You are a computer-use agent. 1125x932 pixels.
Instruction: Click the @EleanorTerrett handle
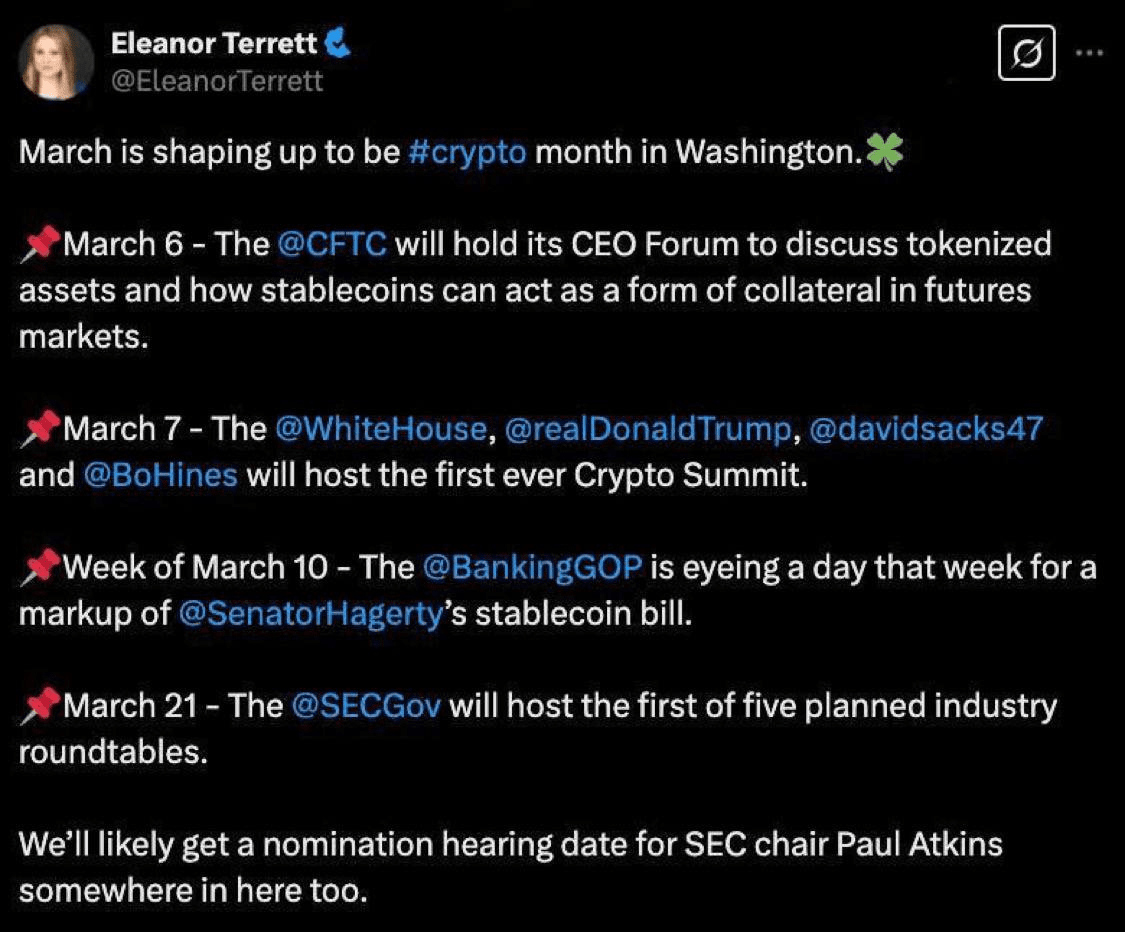[217, 80]
